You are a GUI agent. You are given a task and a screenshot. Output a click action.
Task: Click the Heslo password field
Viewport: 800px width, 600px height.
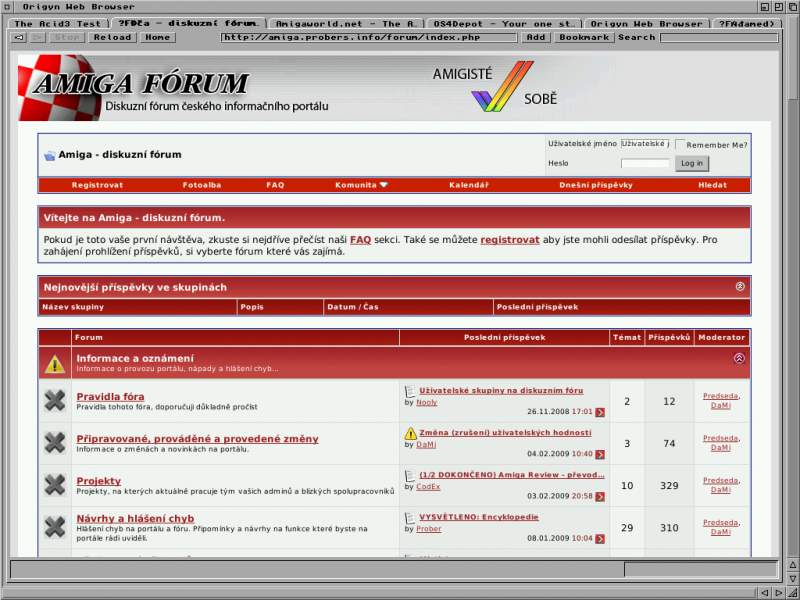[x=645, y=163]
